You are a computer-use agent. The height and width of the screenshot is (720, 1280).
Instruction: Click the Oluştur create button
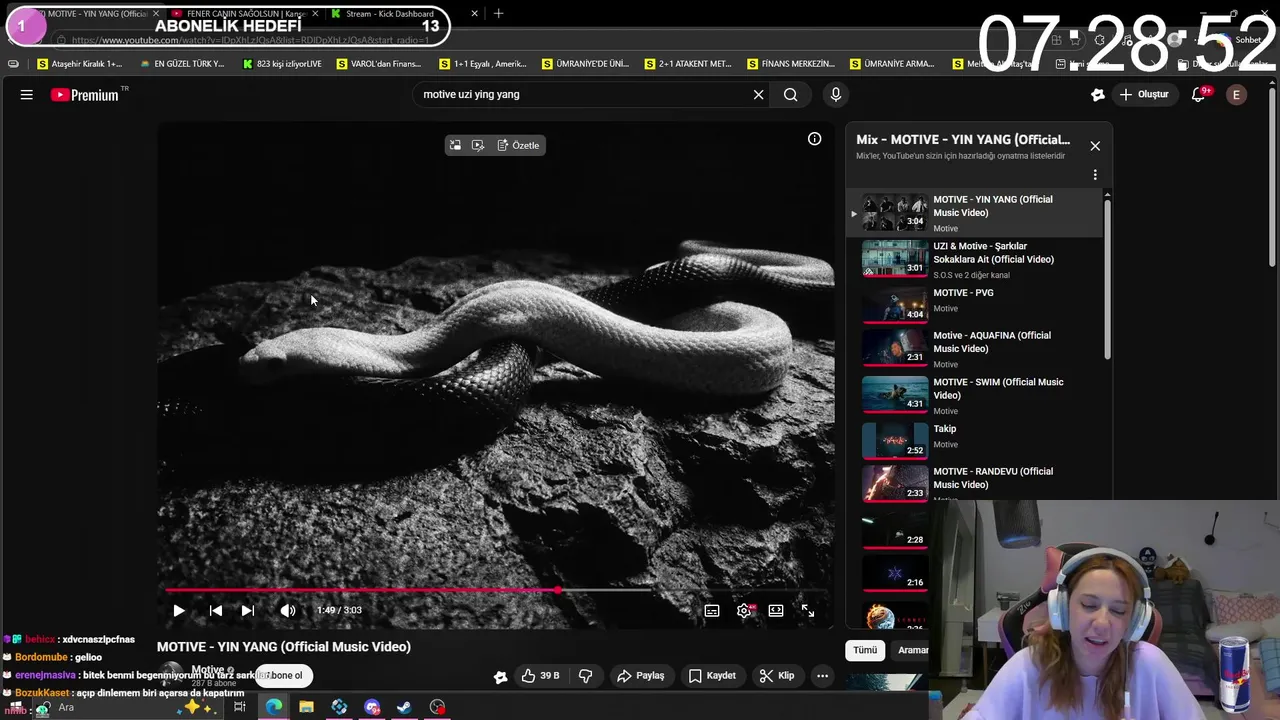[1145, 95]
